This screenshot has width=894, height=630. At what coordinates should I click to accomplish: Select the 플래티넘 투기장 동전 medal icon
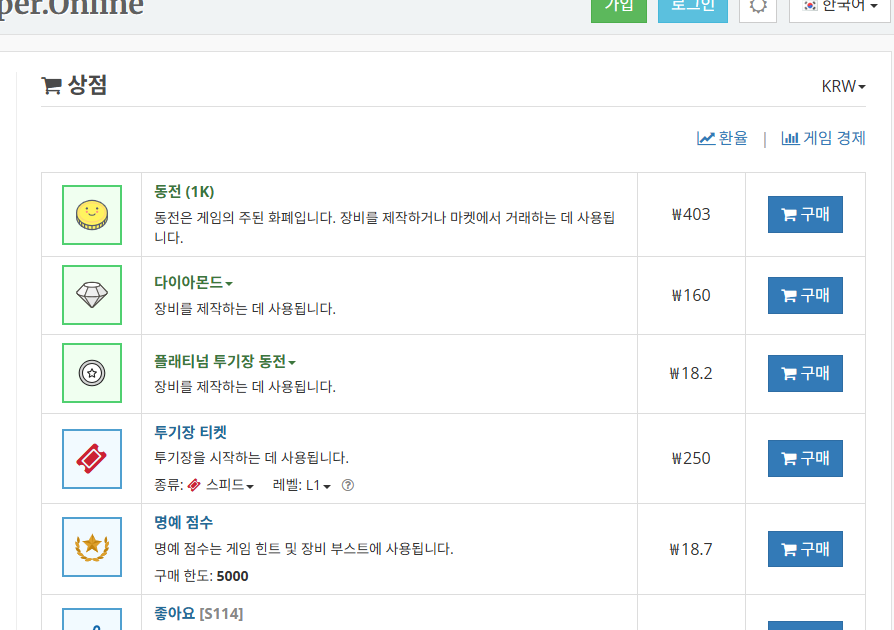point(92,373)
